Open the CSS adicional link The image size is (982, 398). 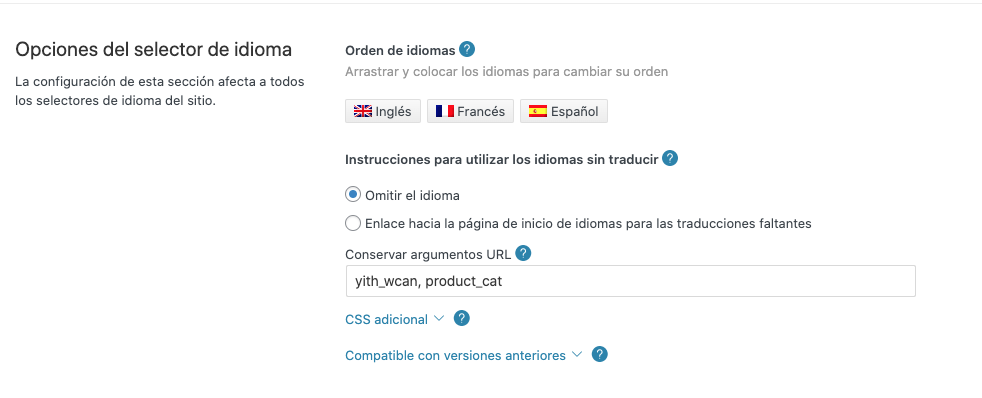386,319
